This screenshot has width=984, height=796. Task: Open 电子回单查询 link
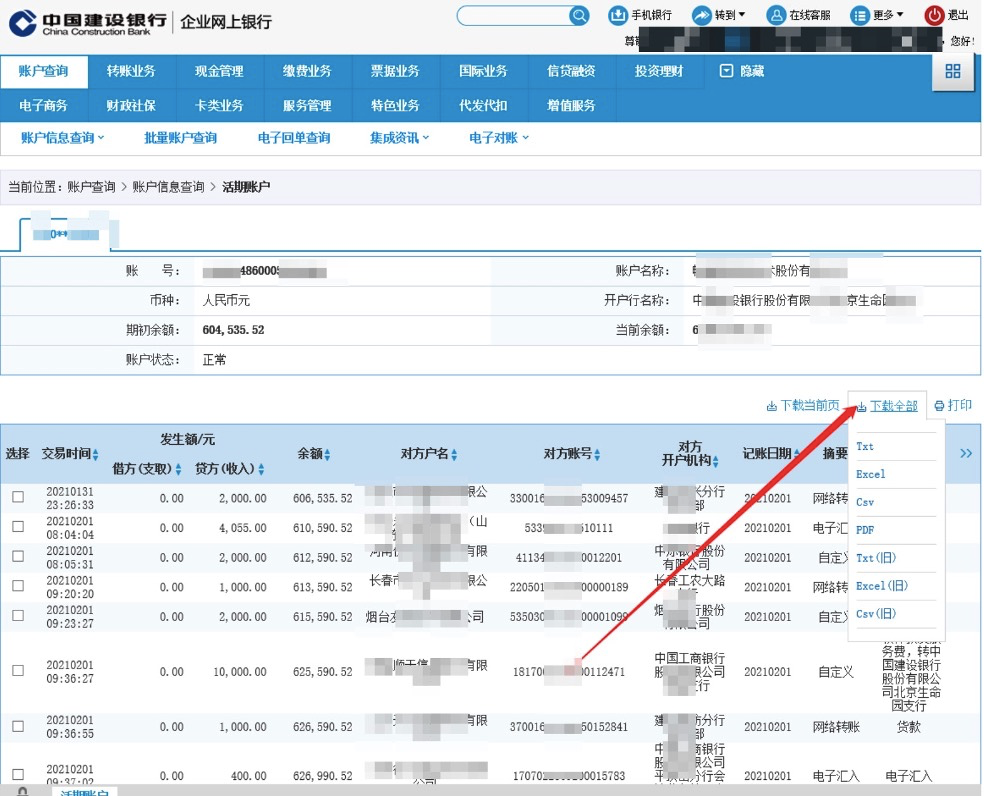click(294, 137)
